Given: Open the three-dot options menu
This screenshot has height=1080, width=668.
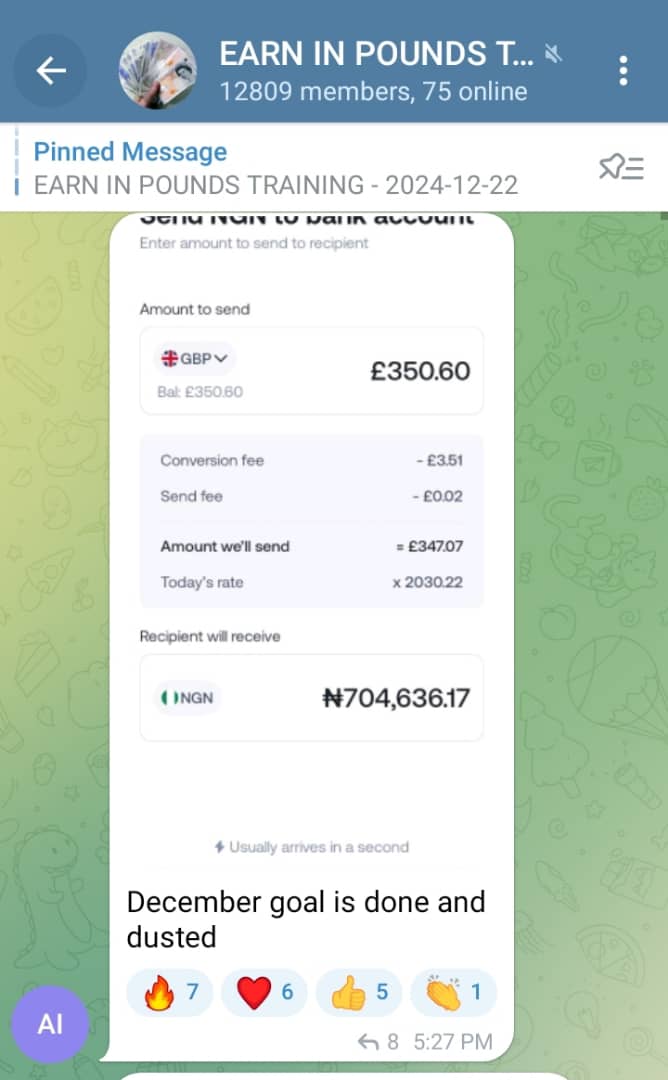Looking at the screenshot, I should click(623, 70).
